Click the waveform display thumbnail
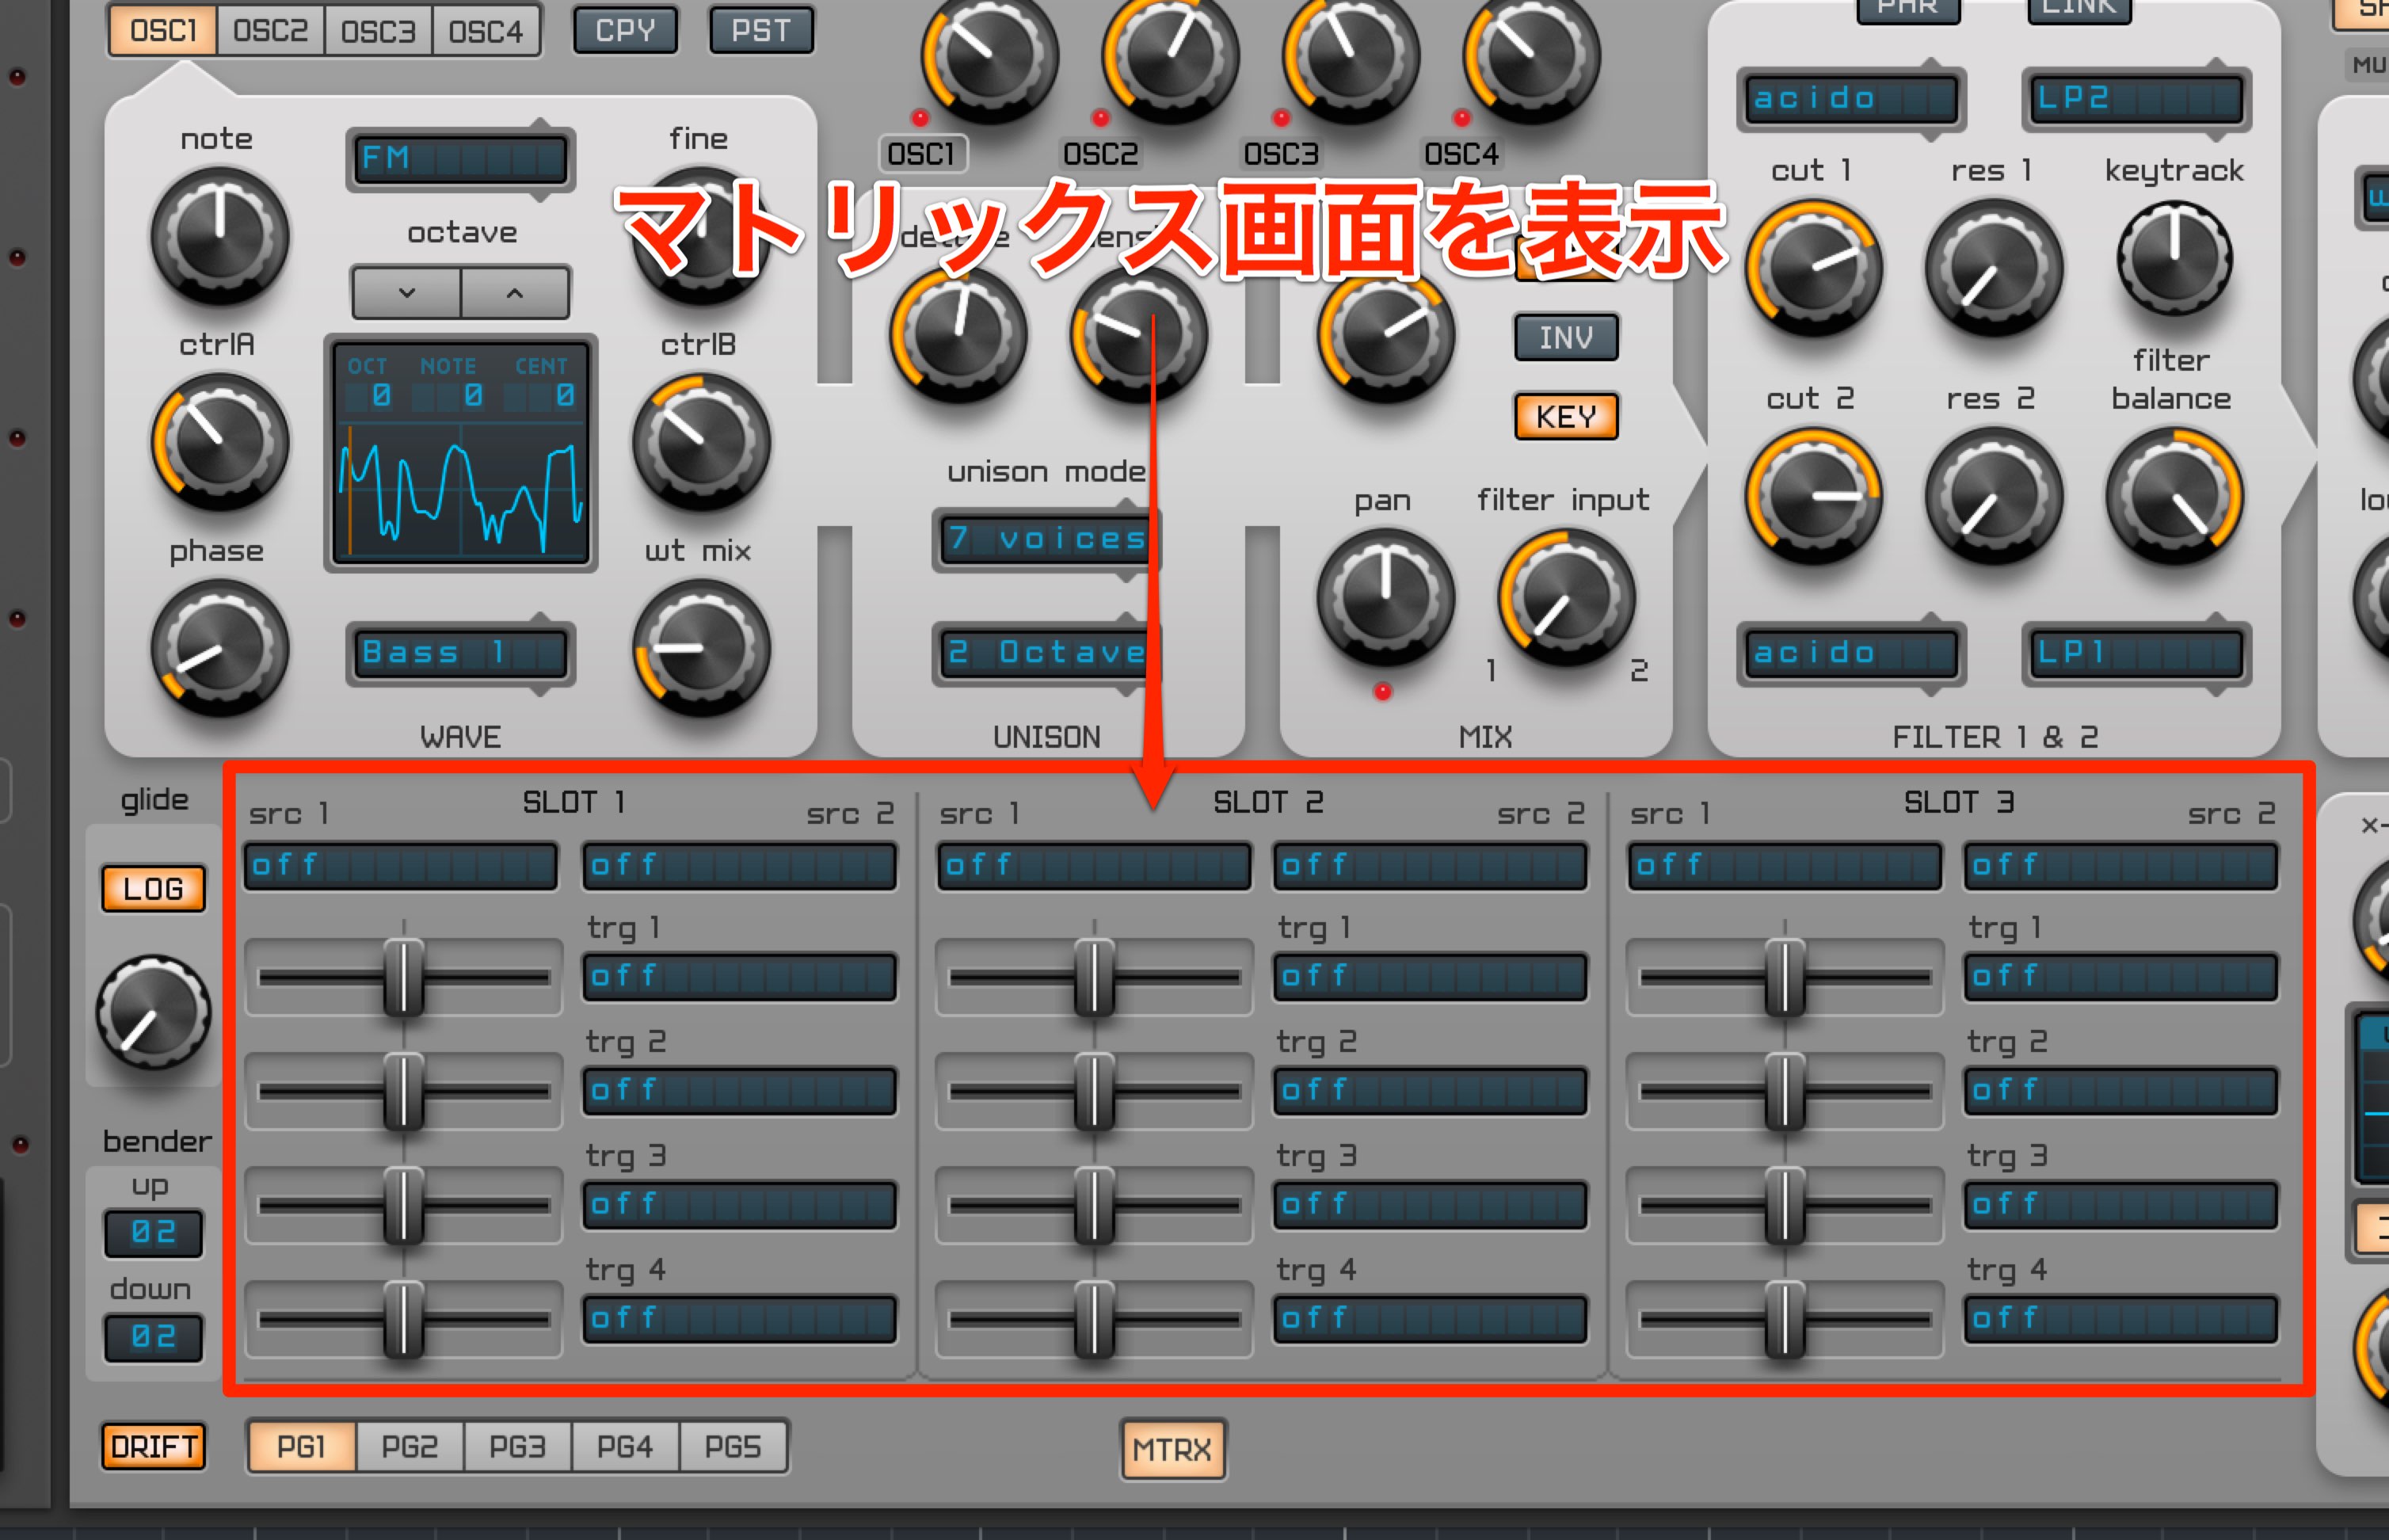 461,454
